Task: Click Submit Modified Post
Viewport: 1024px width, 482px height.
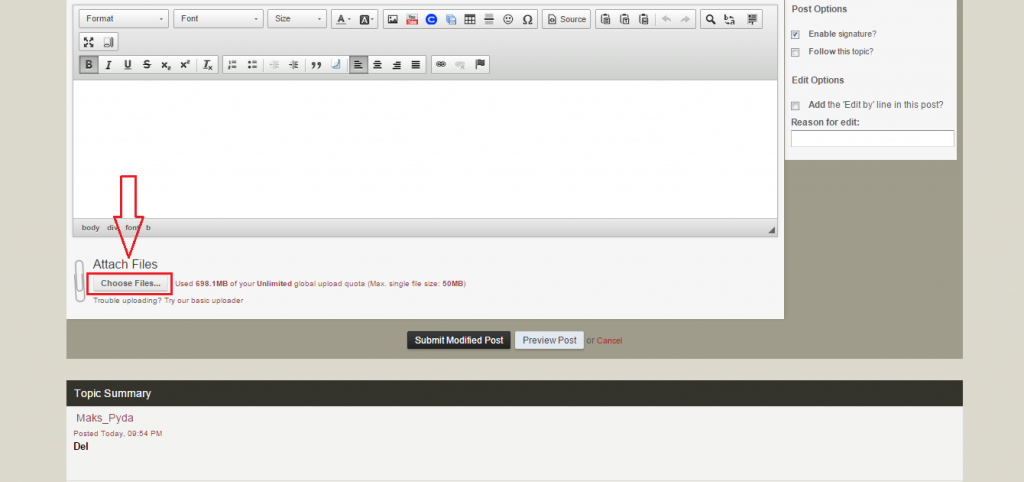Action: pyautogui.click(x=459, y=340)
